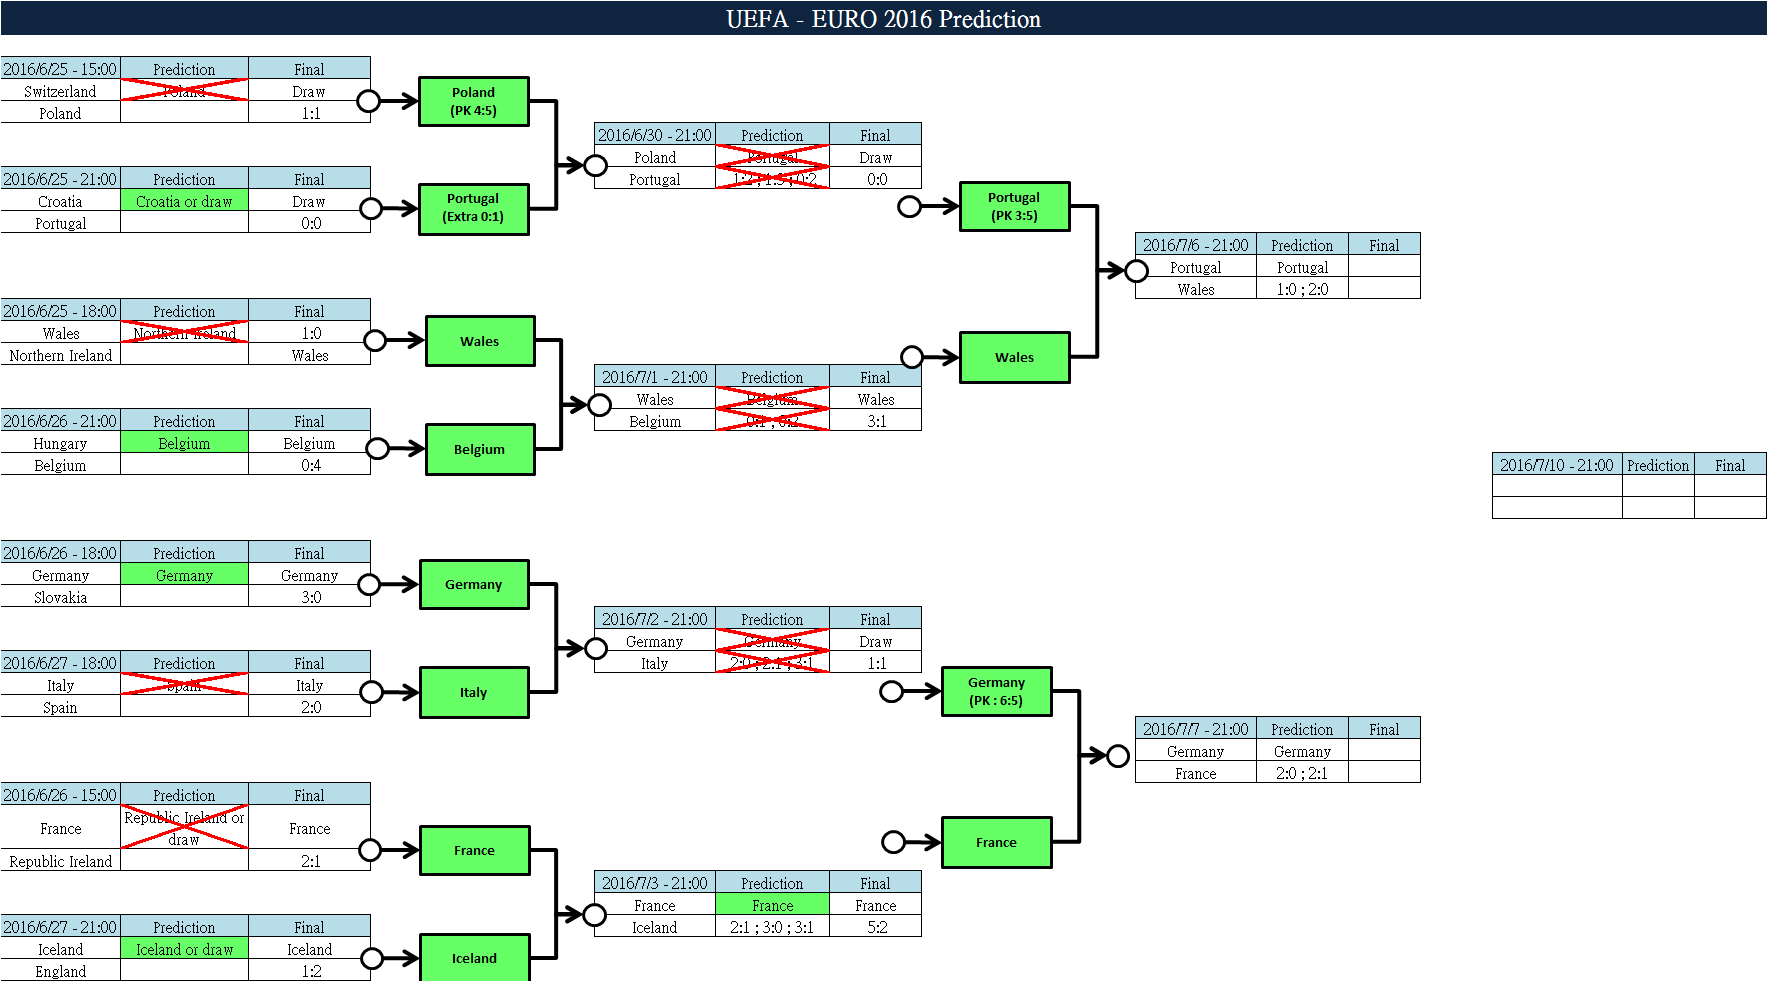Select the '1:0 ; 2:0' score prediction cell
The image size is (1767, 981).
1302,290
